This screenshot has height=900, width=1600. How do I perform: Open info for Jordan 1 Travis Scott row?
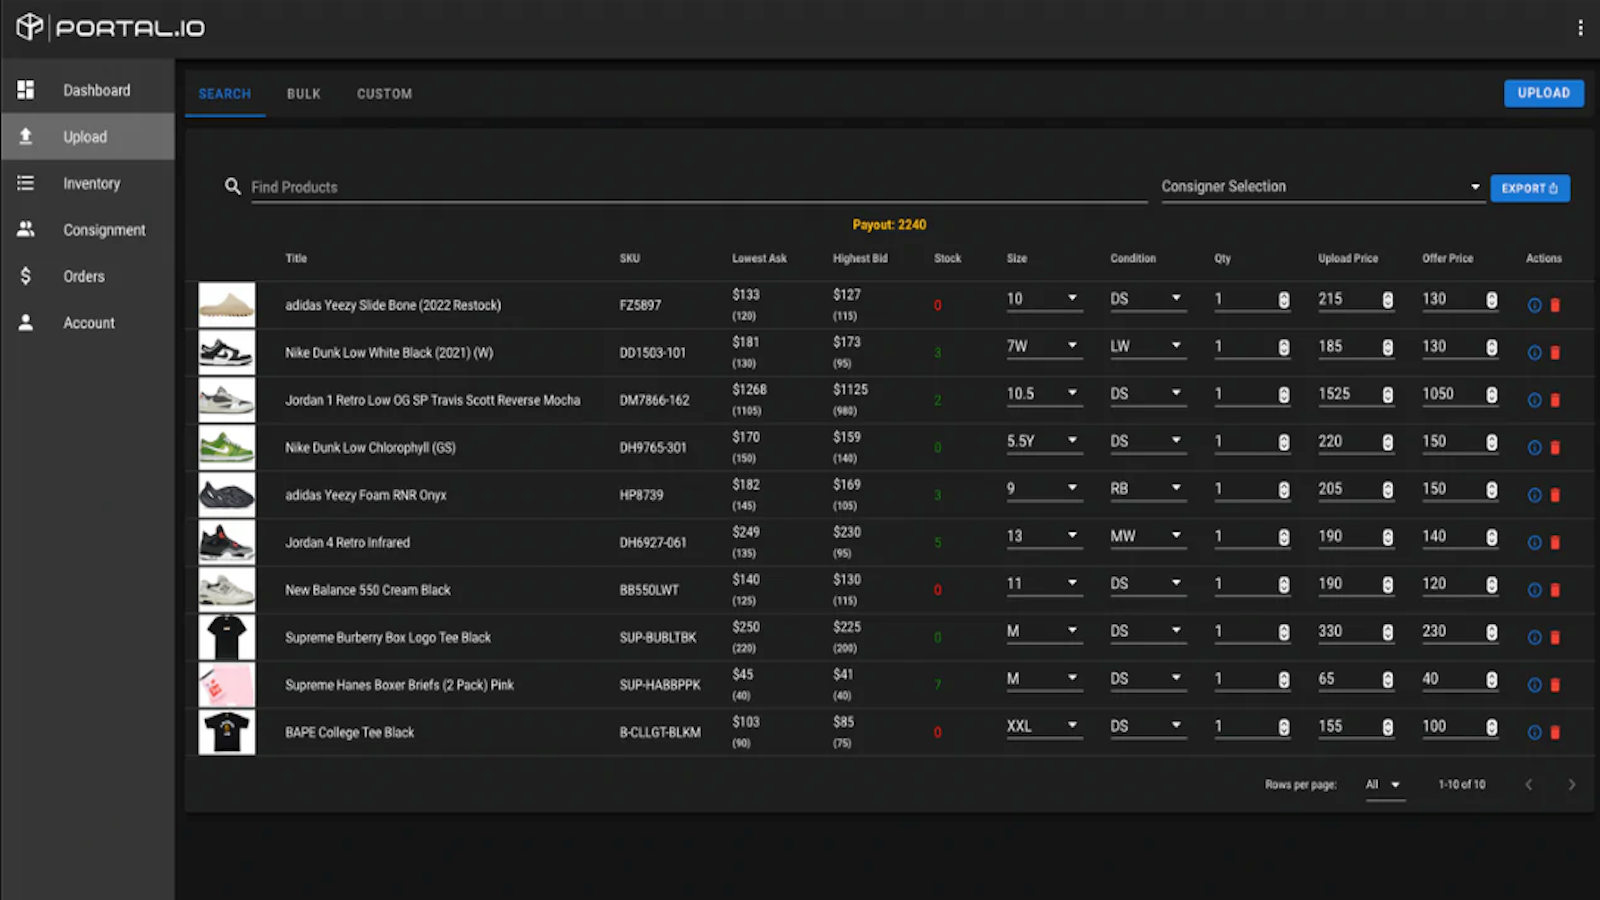point(1534,400)
